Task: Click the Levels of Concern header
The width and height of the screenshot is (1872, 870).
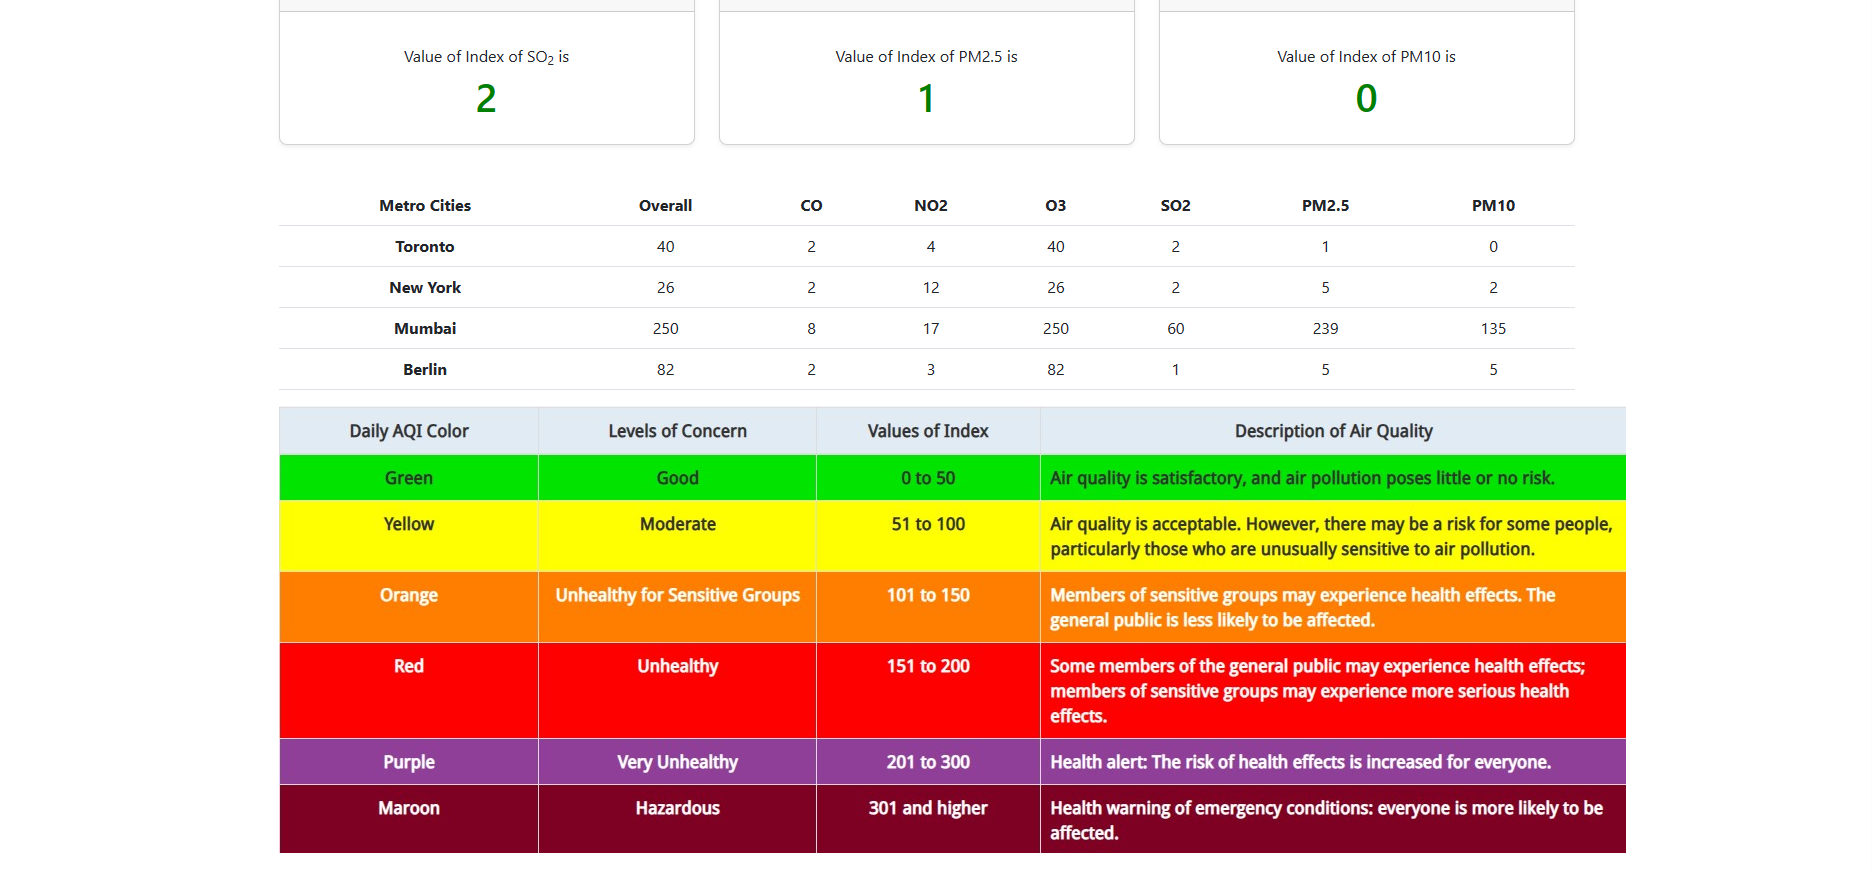Action: pos(677,431)
